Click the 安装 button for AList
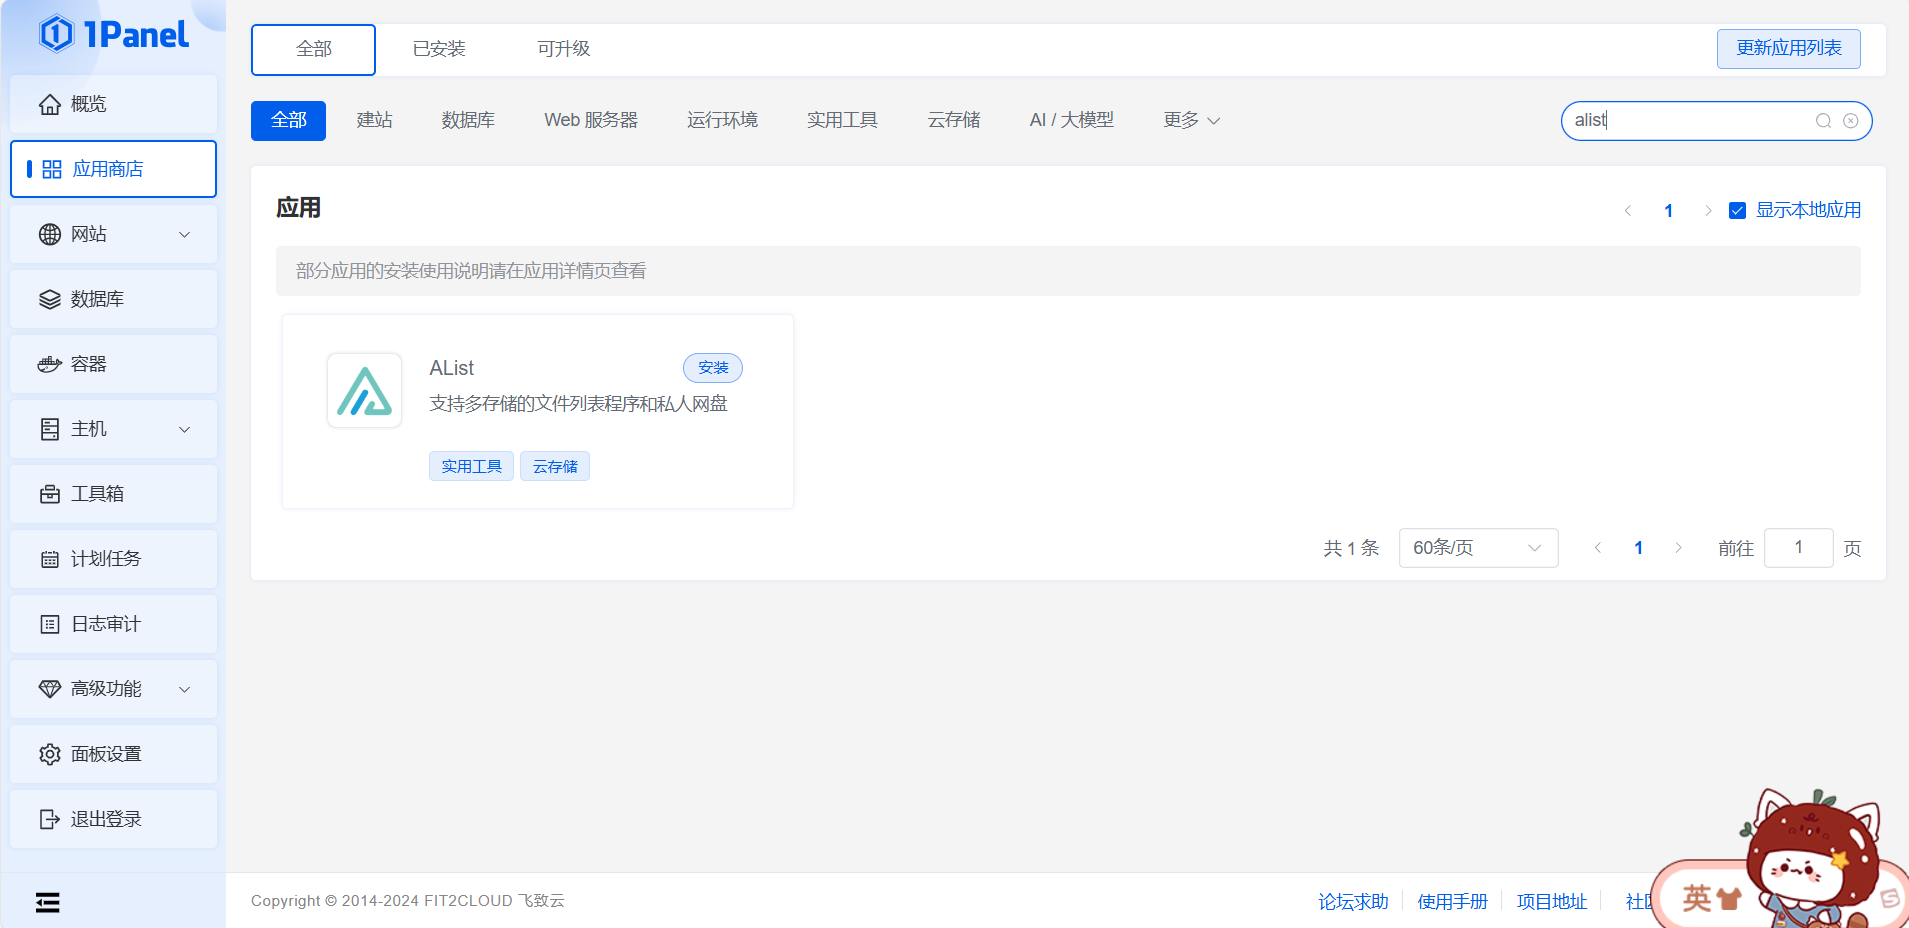Image resolution: width=1909 pixels, height=928 pixels. click(713, 368)
